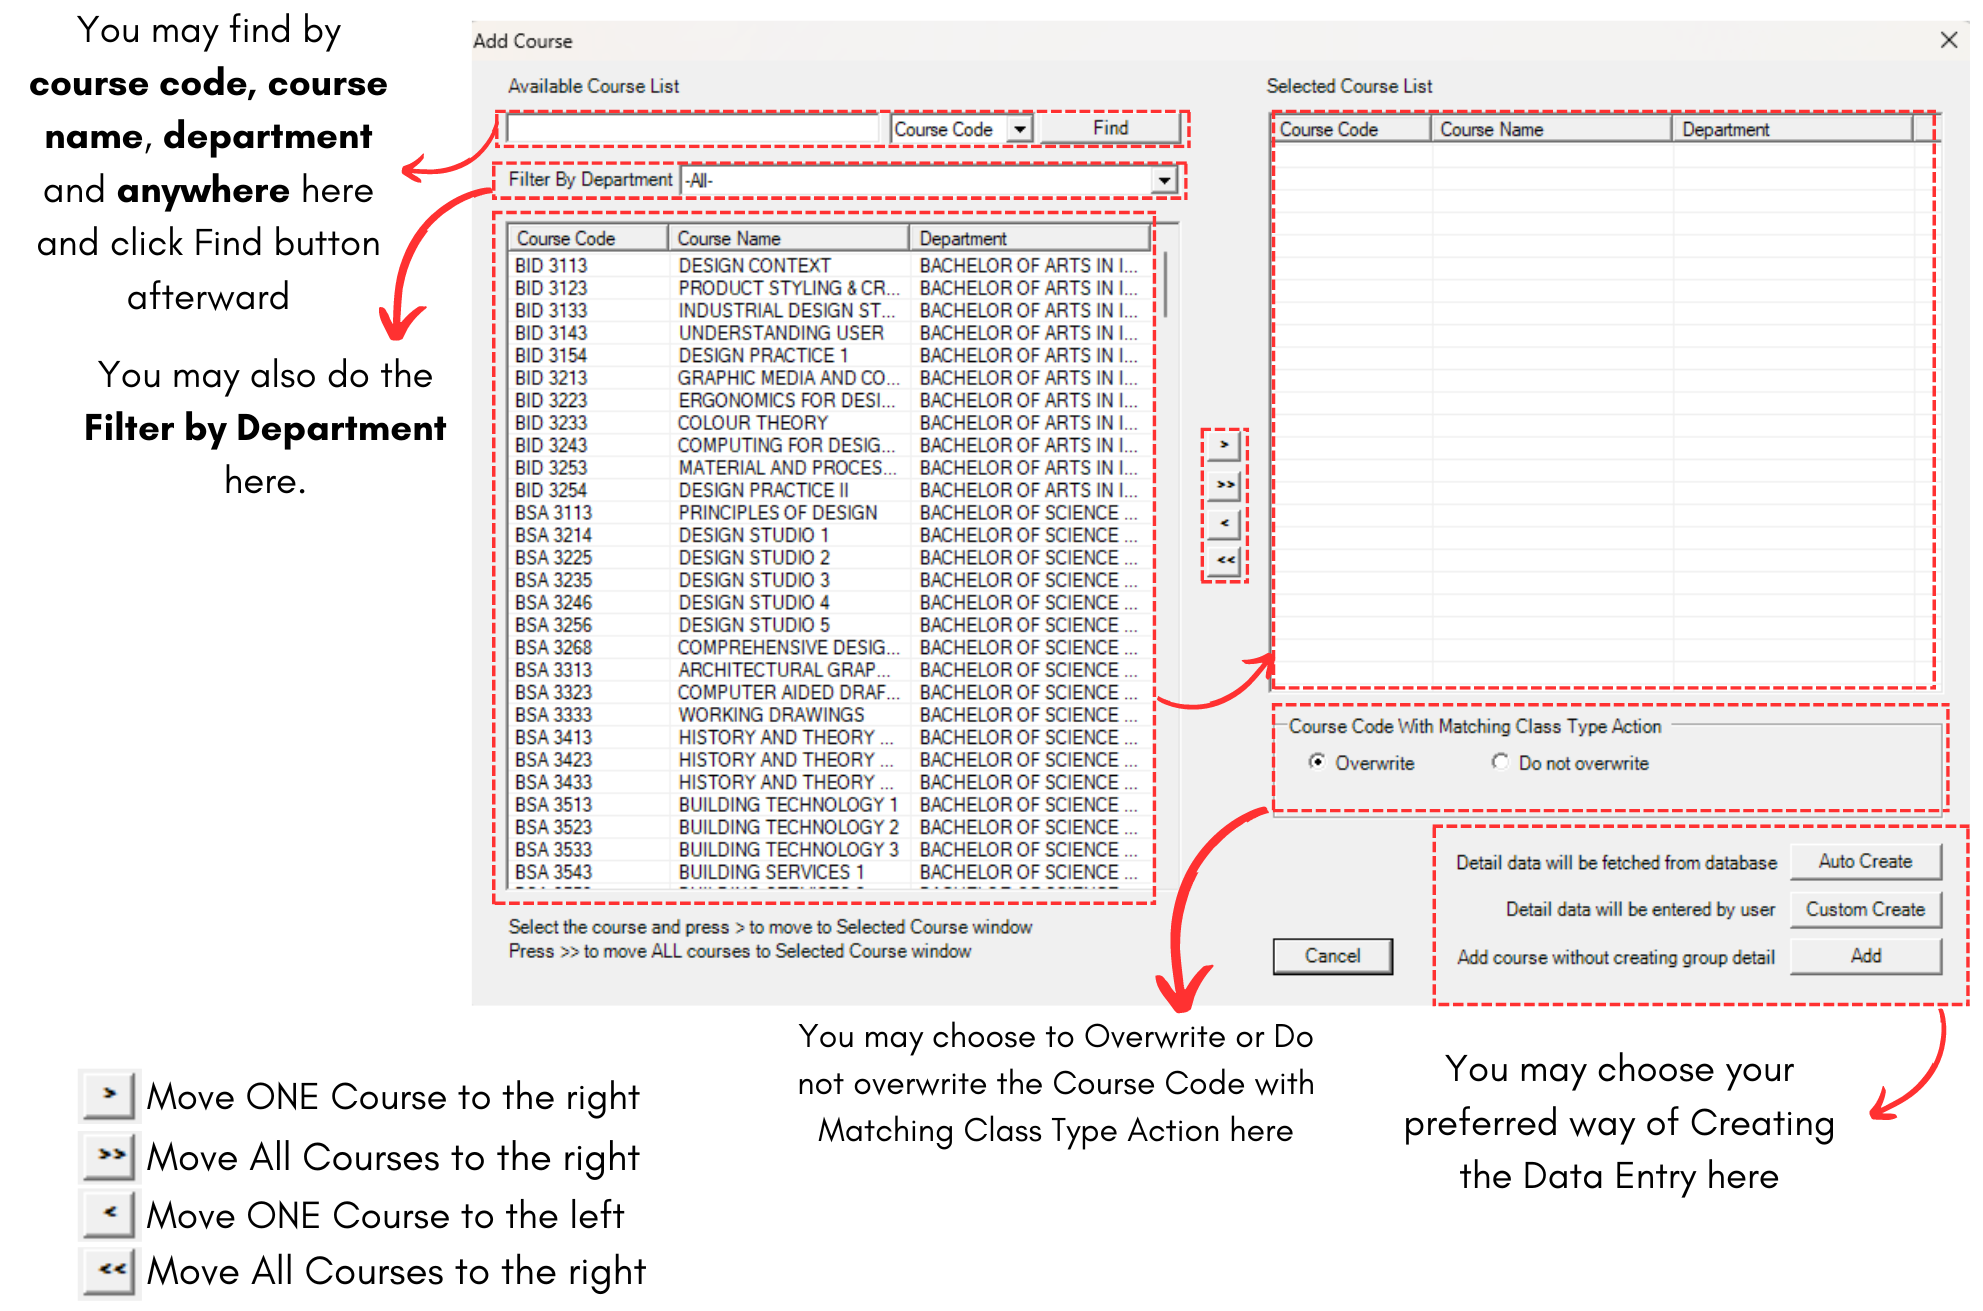Click the remove all courses double-left arrow
Screen dimensions: 1983x1311
tap(1224, 560)
